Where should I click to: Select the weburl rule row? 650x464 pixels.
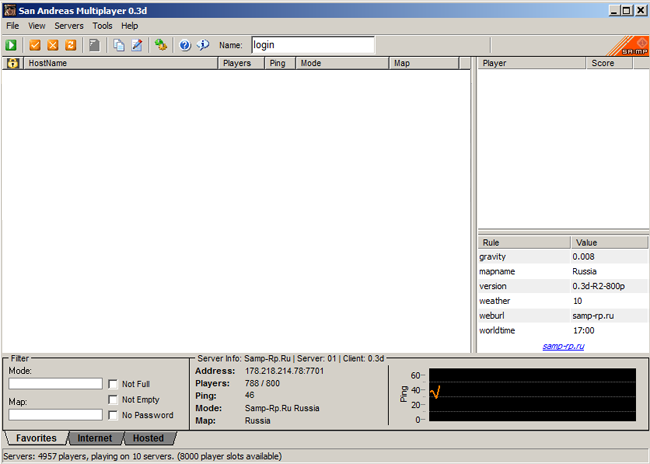(x=563, y=316)
